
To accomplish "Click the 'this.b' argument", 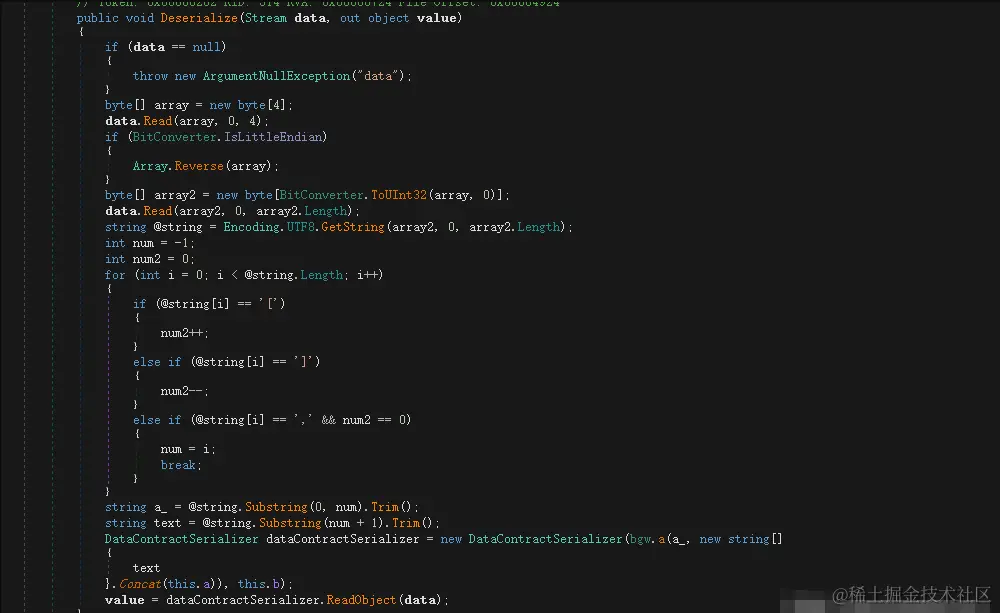I will [258, 584].
